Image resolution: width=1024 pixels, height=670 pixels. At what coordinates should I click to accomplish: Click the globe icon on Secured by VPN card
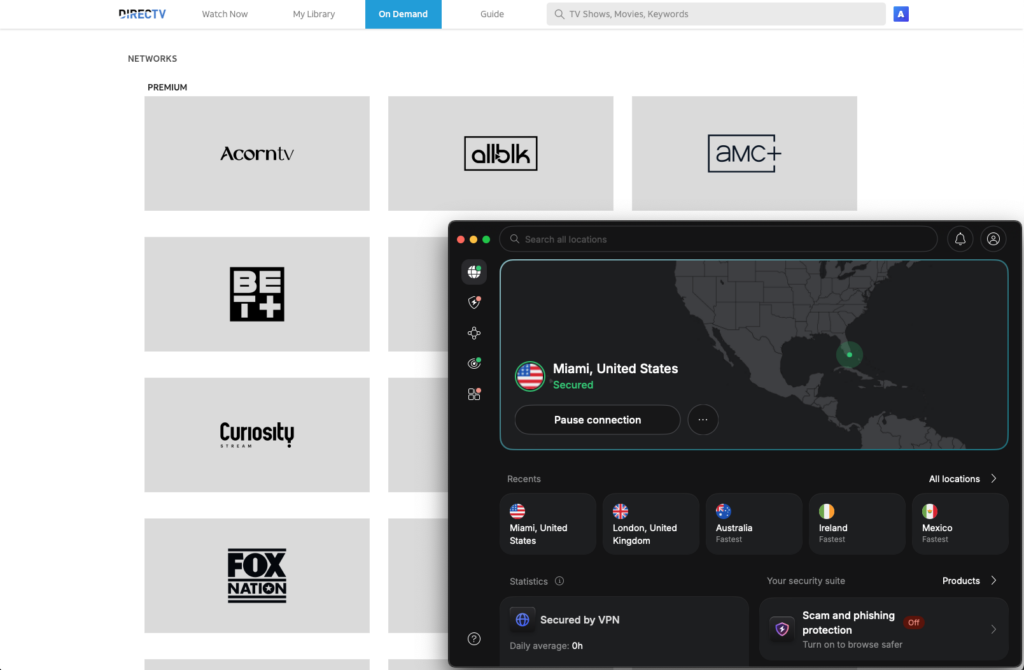[522, 620]
